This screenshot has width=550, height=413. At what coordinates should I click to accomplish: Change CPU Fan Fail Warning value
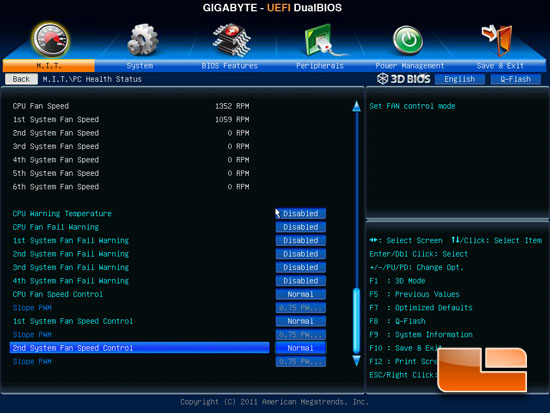(x=301, y=227)
